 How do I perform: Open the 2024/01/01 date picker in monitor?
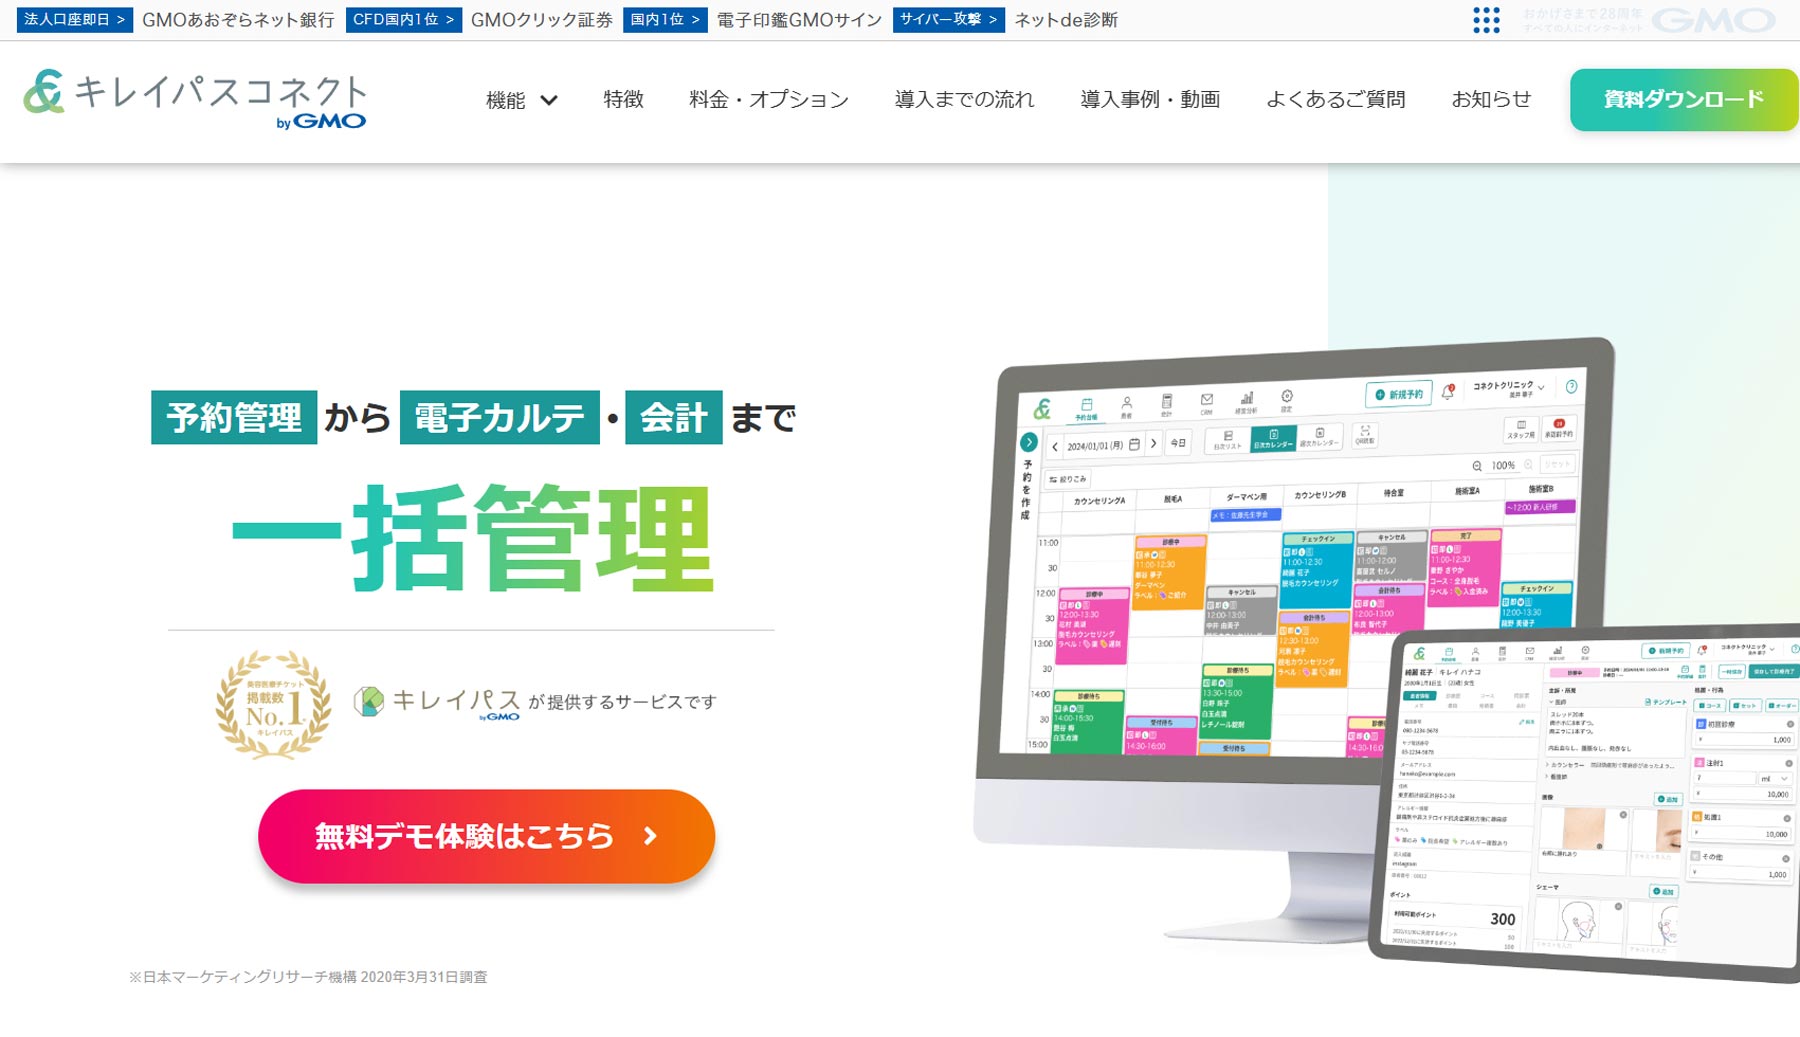click(x=1104, y=444)
